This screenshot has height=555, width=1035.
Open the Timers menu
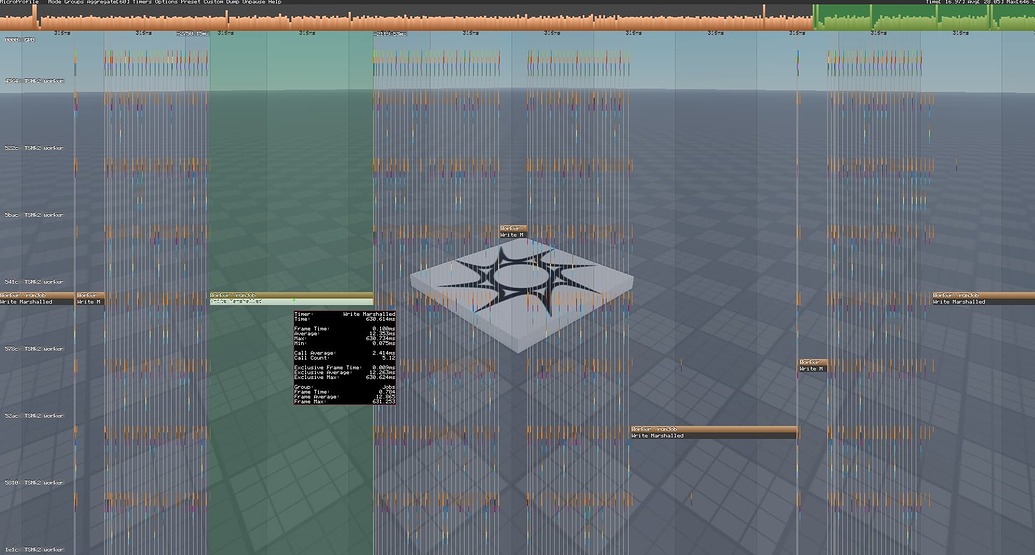[142, 2]
